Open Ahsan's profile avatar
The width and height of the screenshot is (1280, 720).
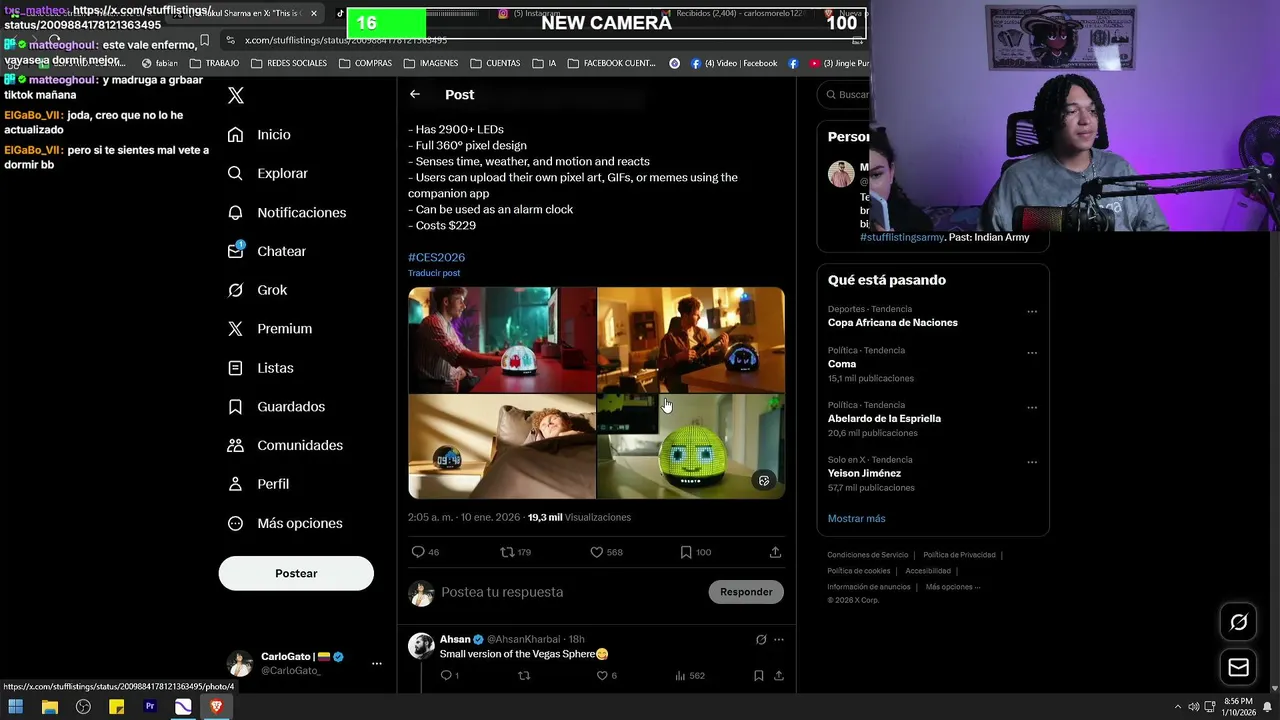click(x=421, y=645)
